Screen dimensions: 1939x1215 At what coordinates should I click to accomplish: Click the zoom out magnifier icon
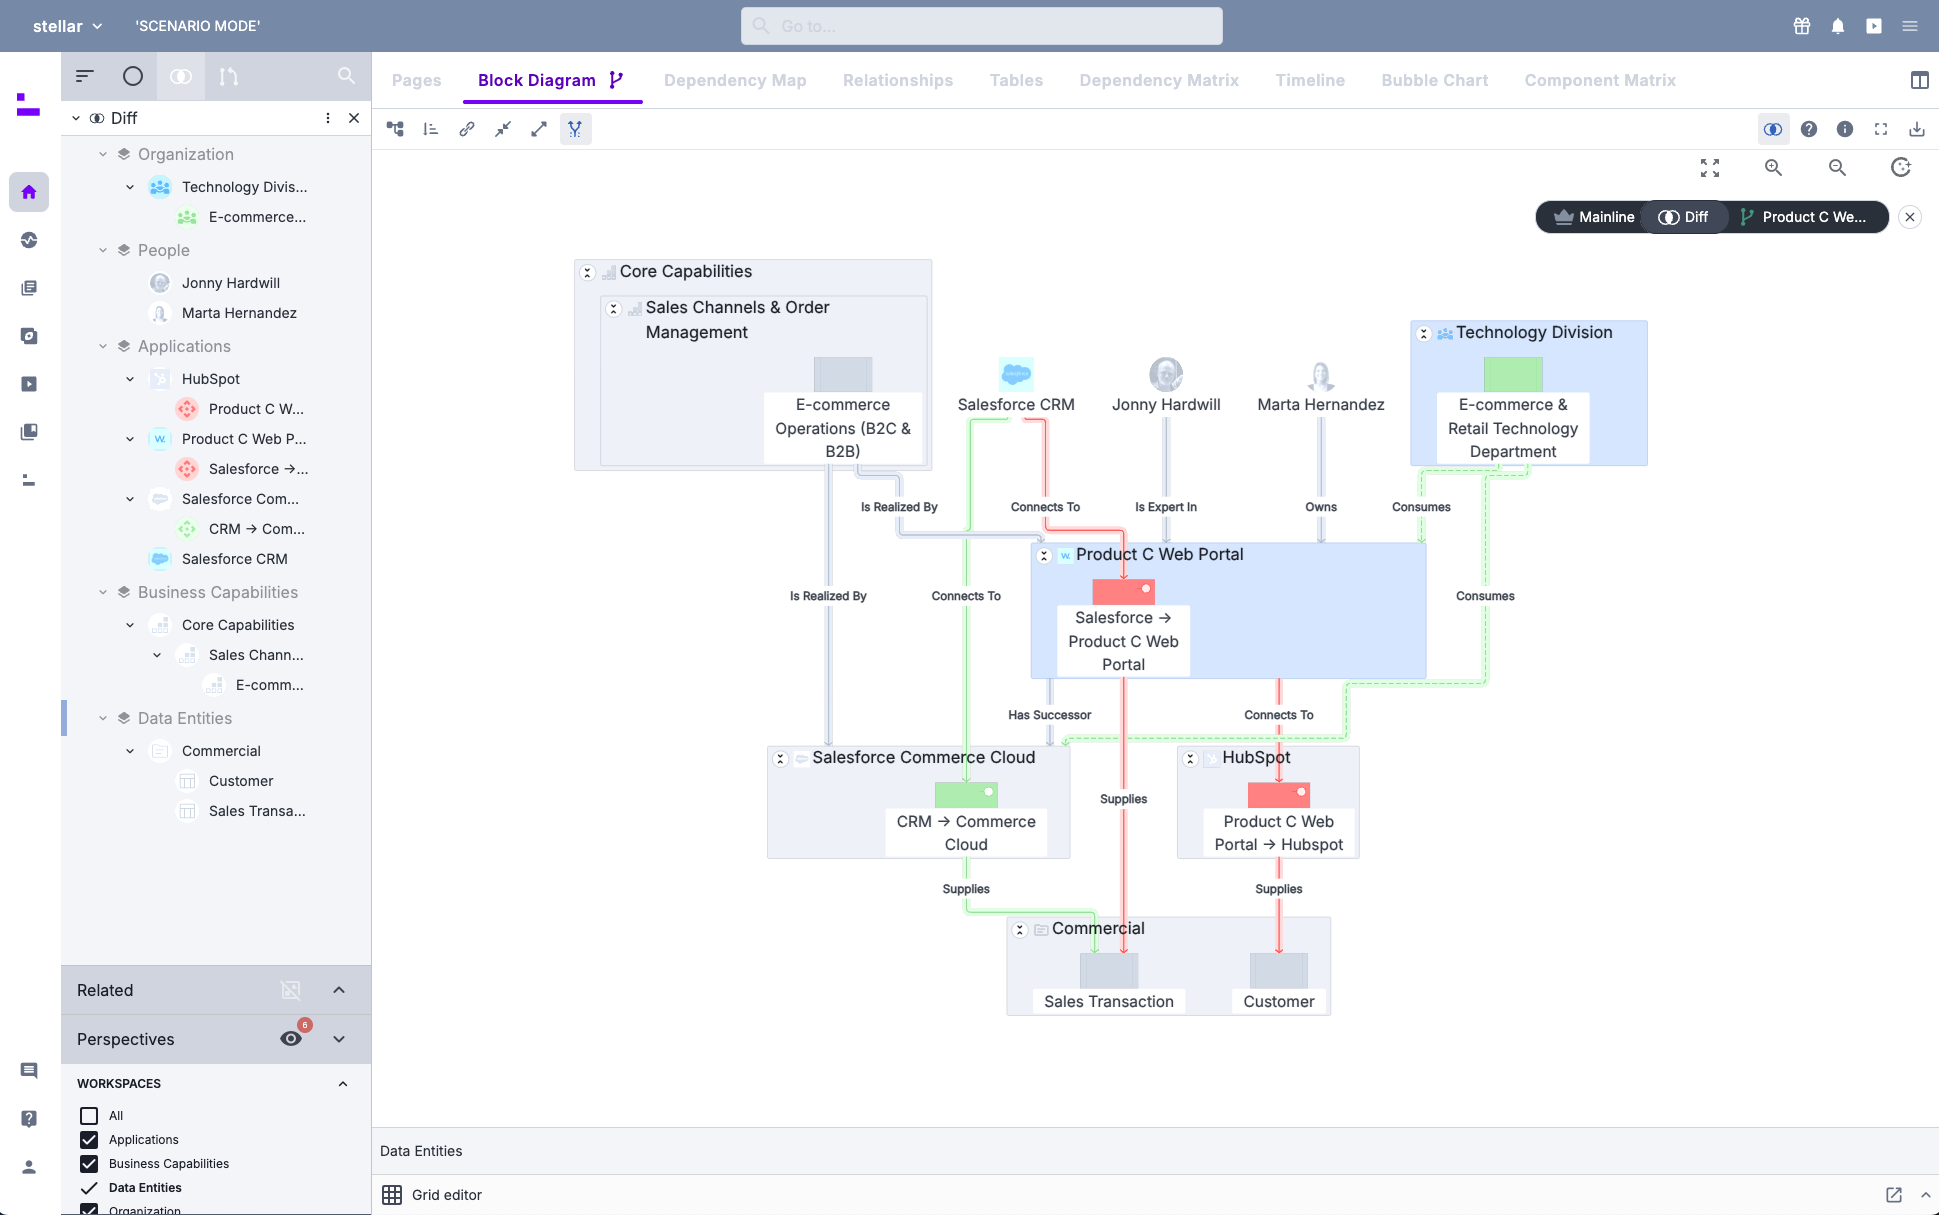click(x=1837, y=168)
